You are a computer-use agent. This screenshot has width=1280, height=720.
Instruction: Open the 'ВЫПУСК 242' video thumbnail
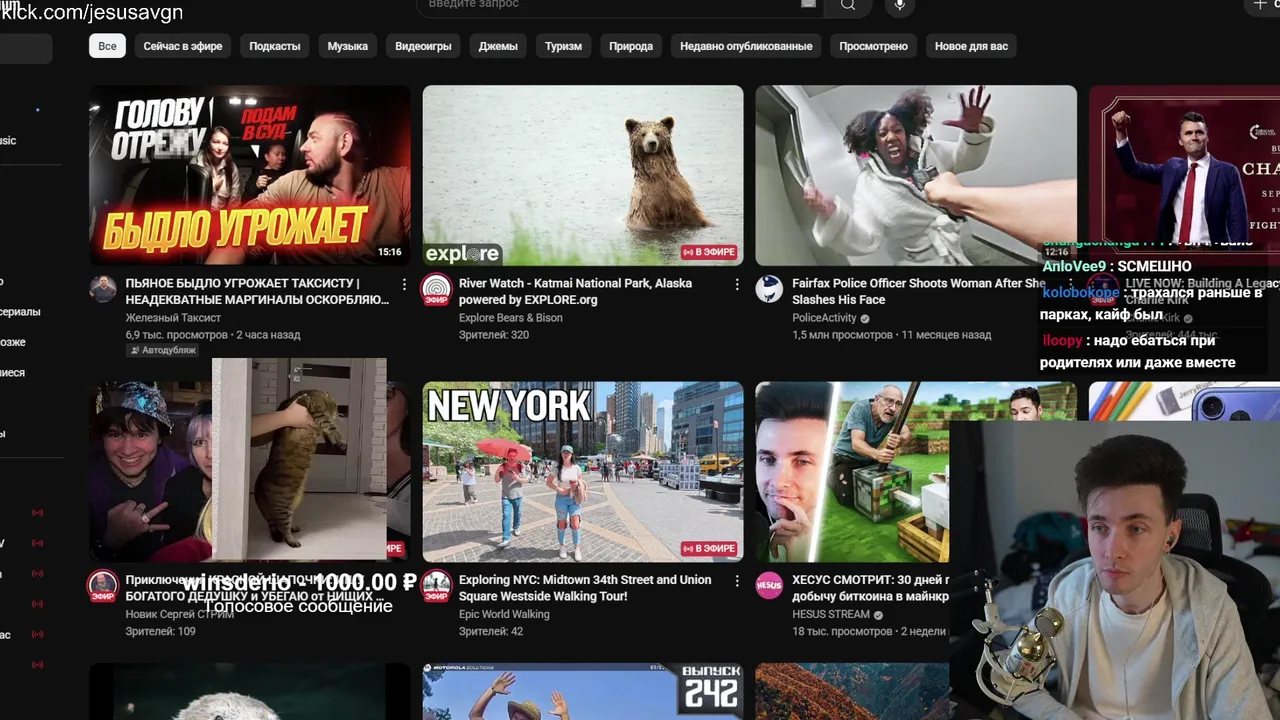[583, 692]
